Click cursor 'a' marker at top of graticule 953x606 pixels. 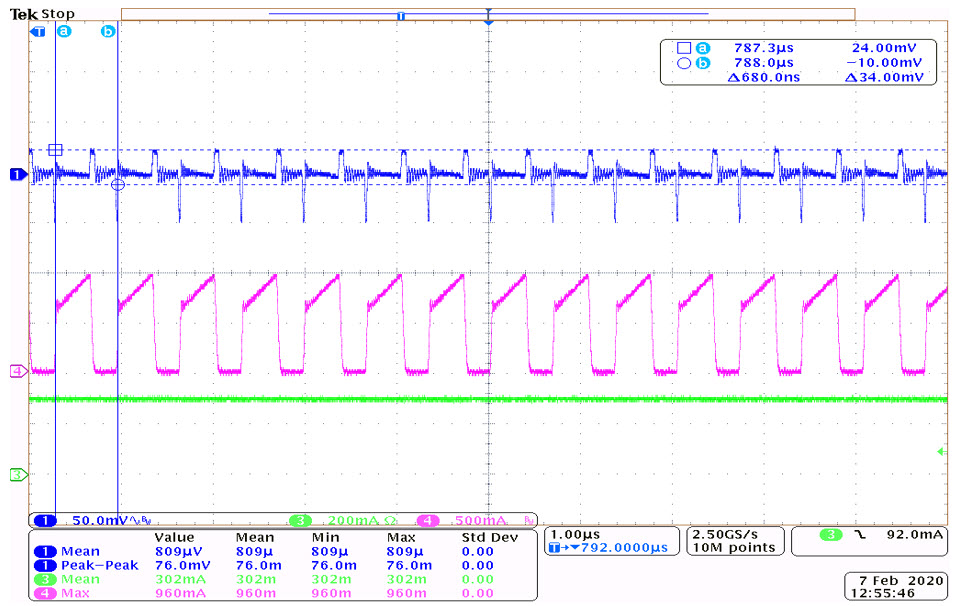65,31
